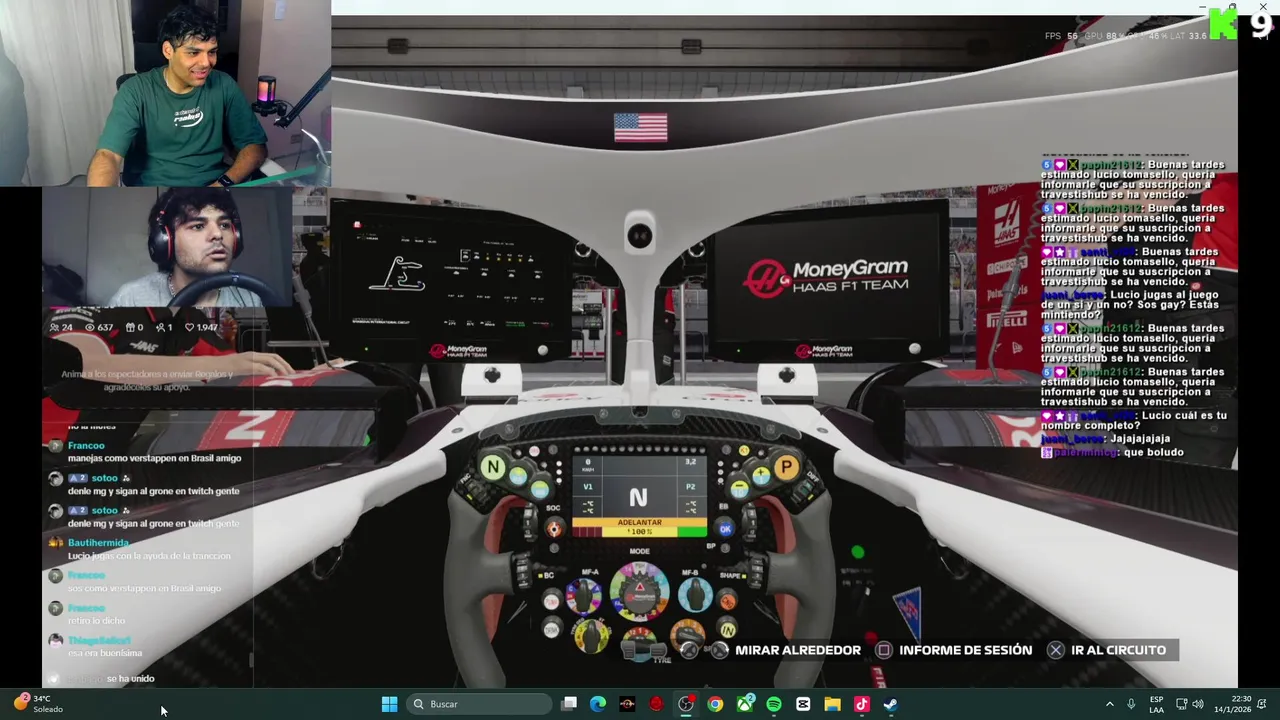Open Spotify from the taskbar
Screen dimensions: 1280x720
[774, 704]
